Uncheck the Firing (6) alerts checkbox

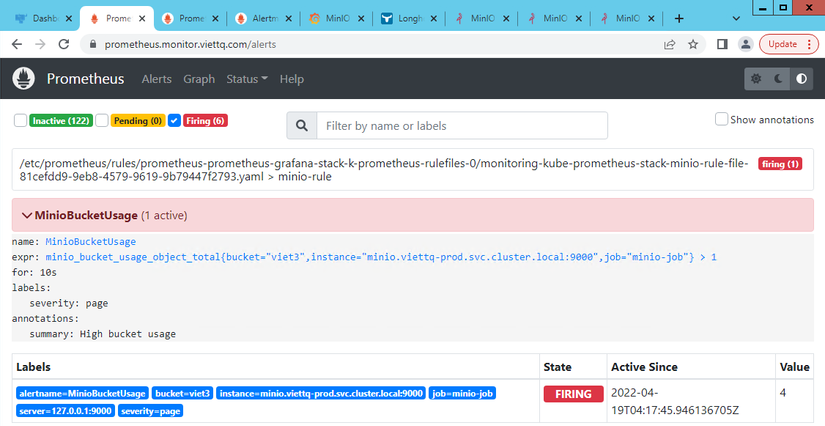(x=175, y=121)
